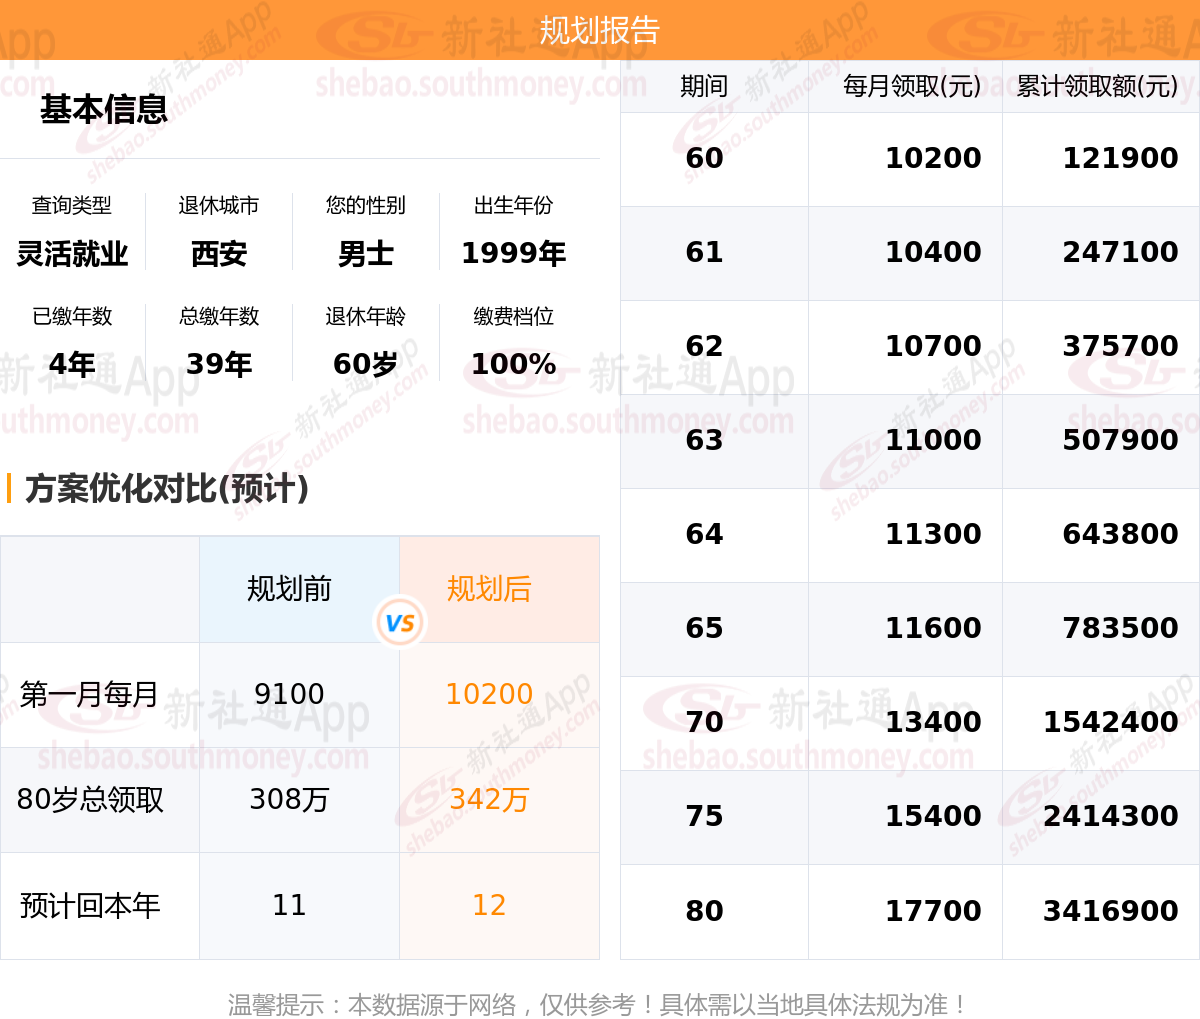Viewport: 1200px width, 1019px height.
Task: Click the 3416900 cumulative amount
Action: coord(1111,911)
